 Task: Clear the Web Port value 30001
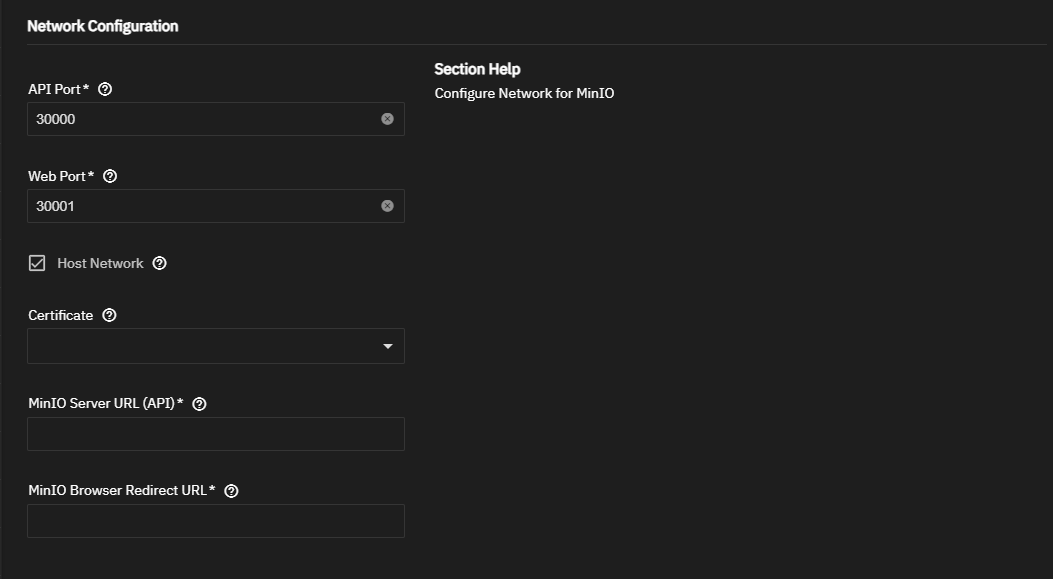click(x=387, y=206)
